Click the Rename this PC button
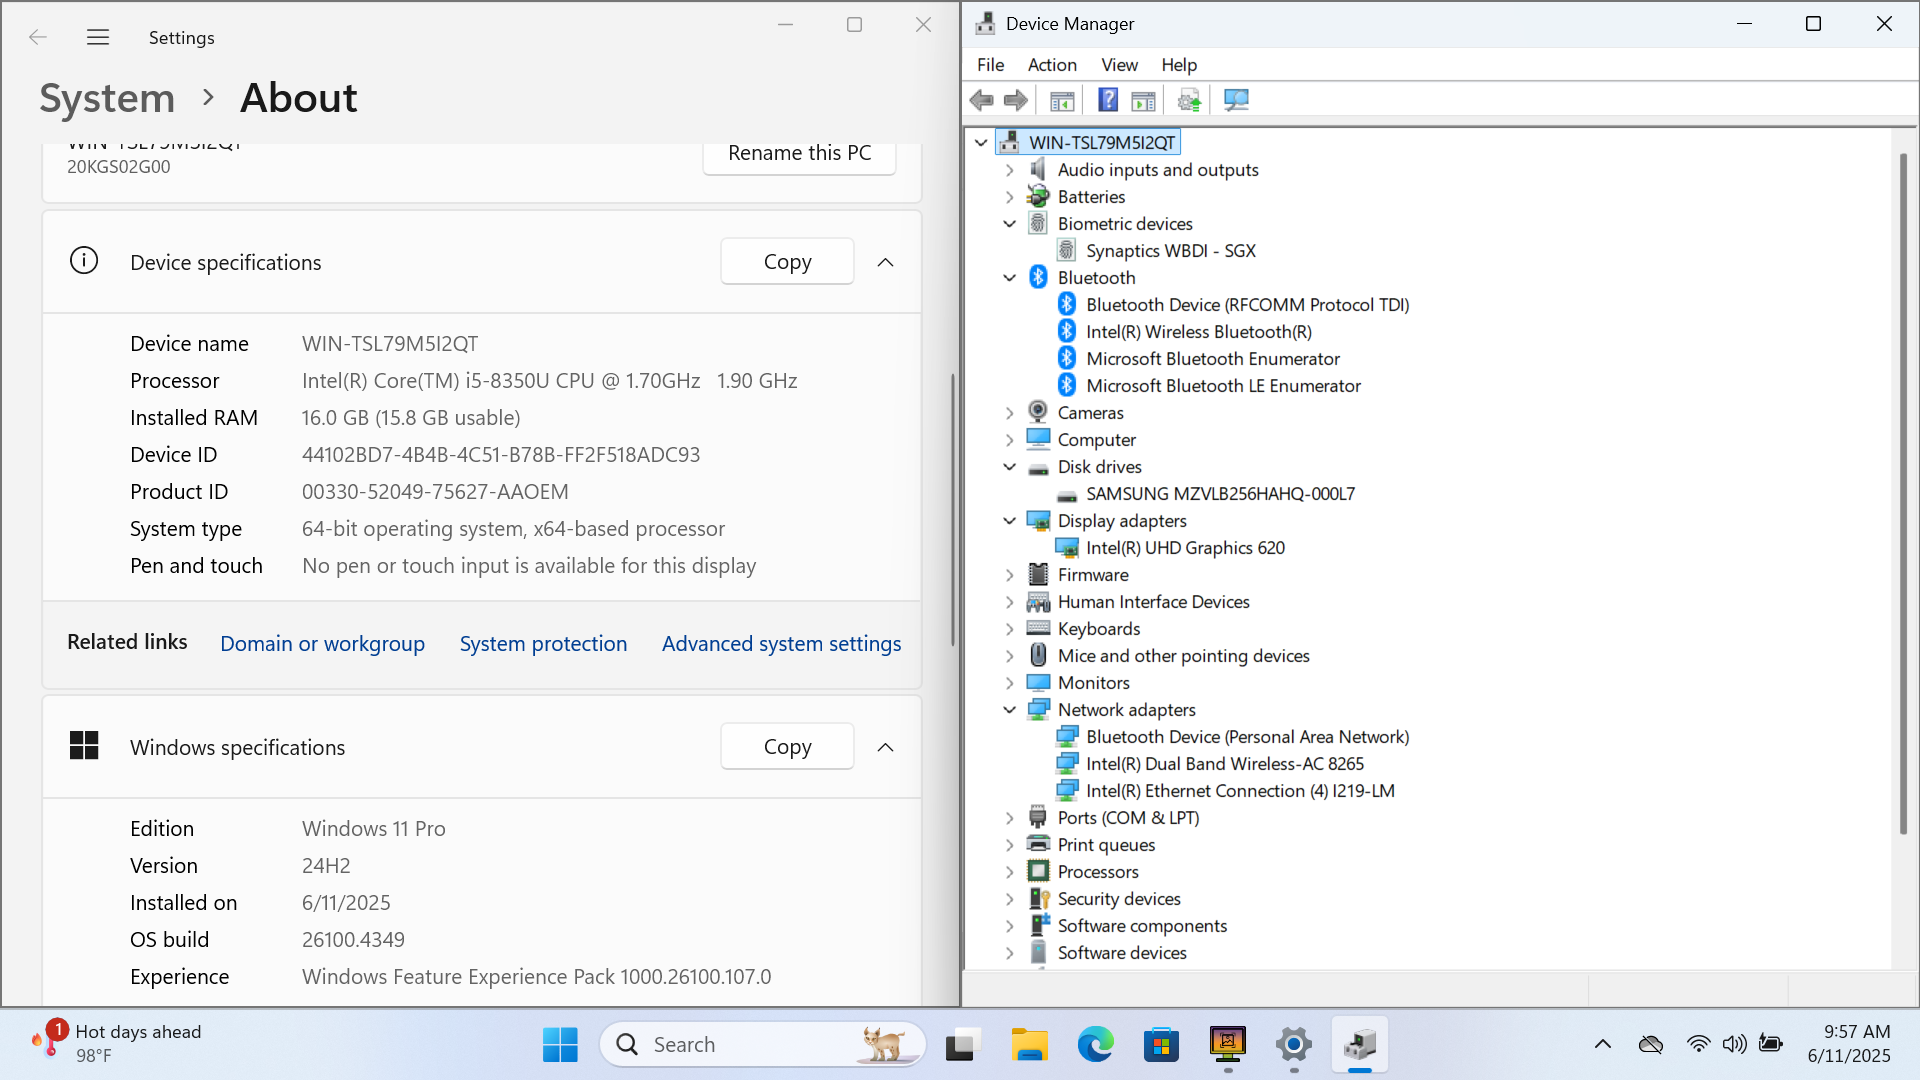 (799, 154)
